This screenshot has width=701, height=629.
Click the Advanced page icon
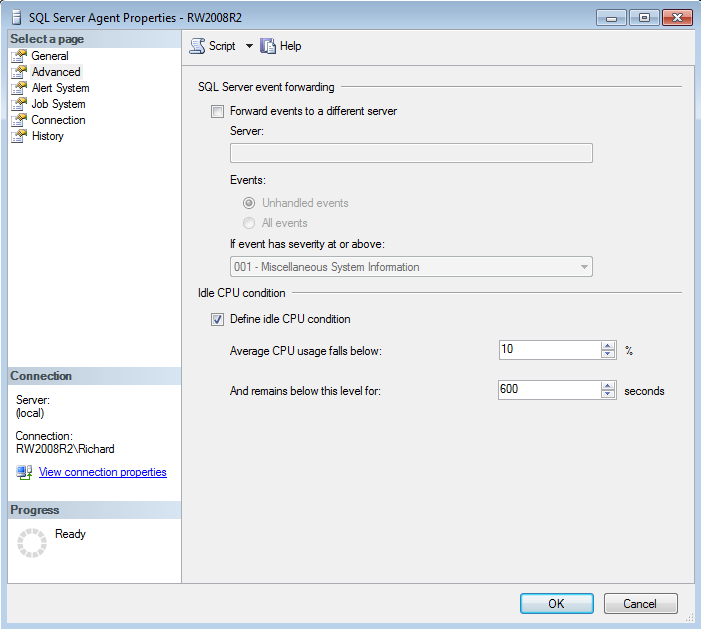18,72
